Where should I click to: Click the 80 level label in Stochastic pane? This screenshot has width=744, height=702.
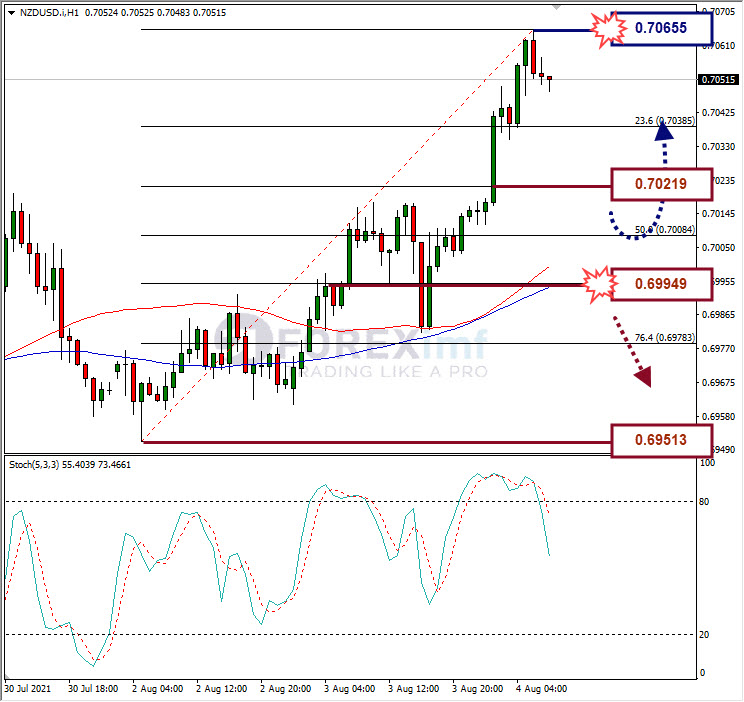[x=704, y=502]
